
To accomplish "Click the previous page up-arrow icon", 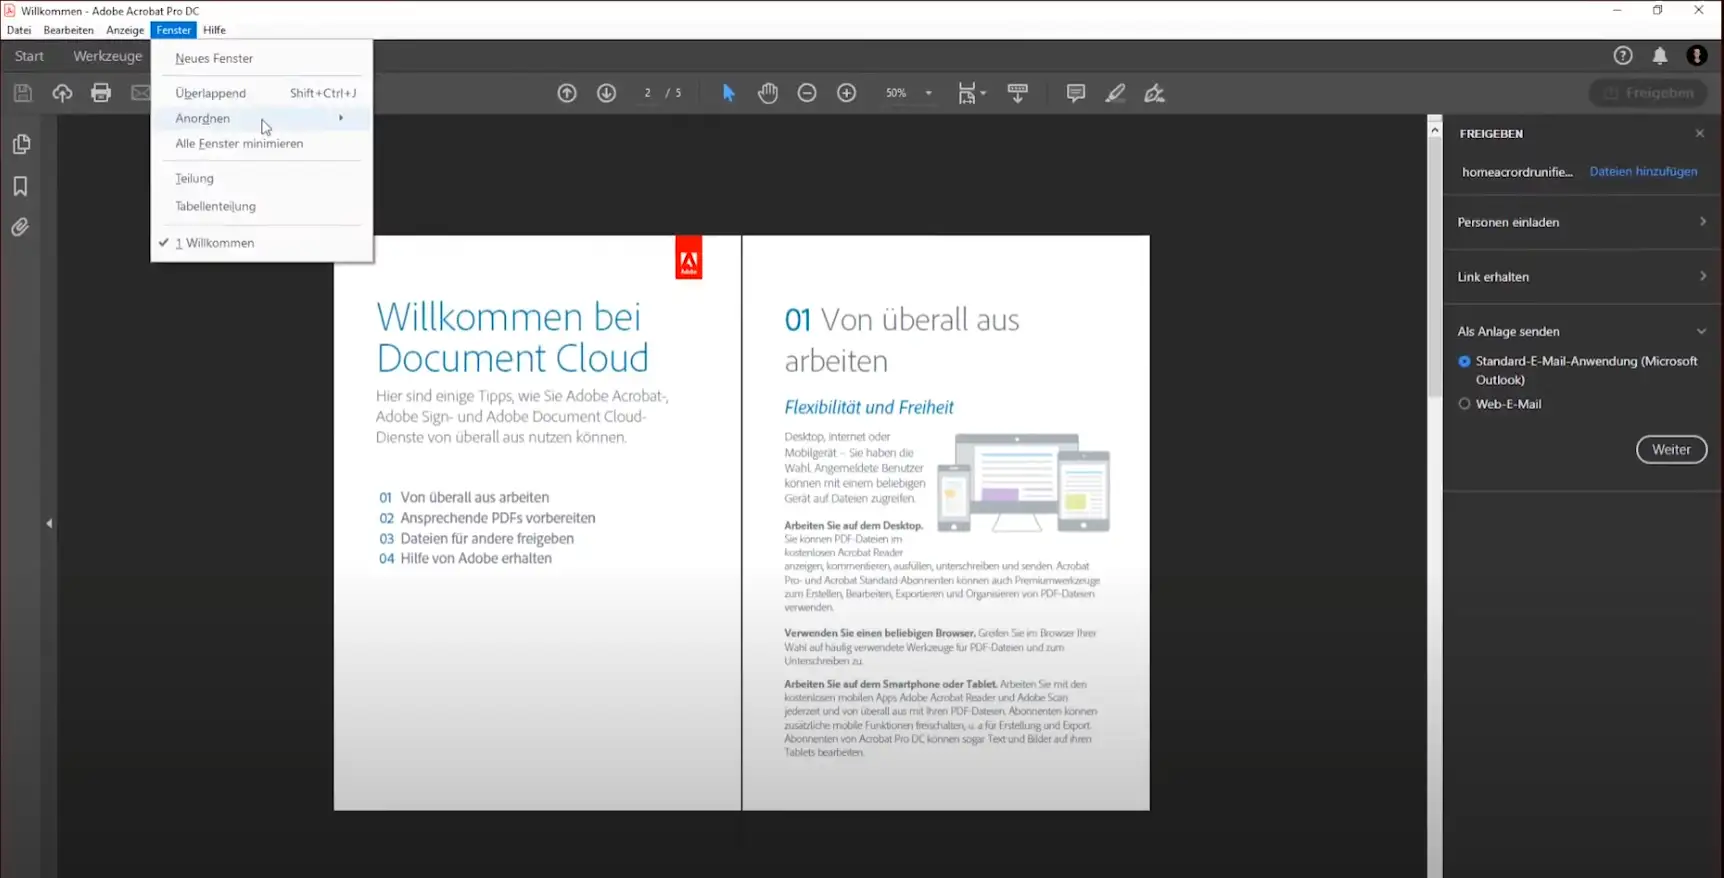I will click(x=567, y=93).
